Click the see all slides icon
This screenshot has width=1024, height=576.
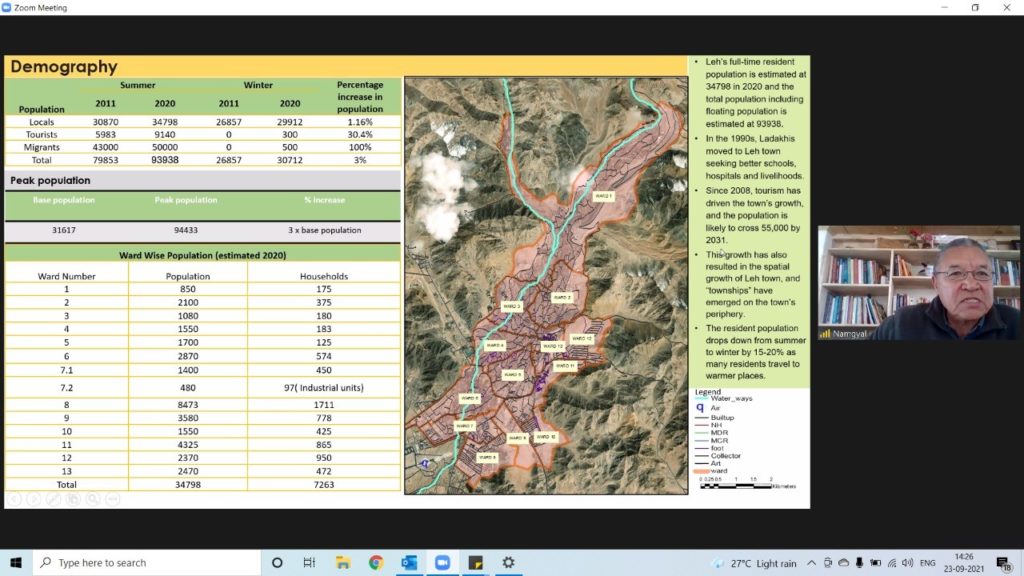73,498
